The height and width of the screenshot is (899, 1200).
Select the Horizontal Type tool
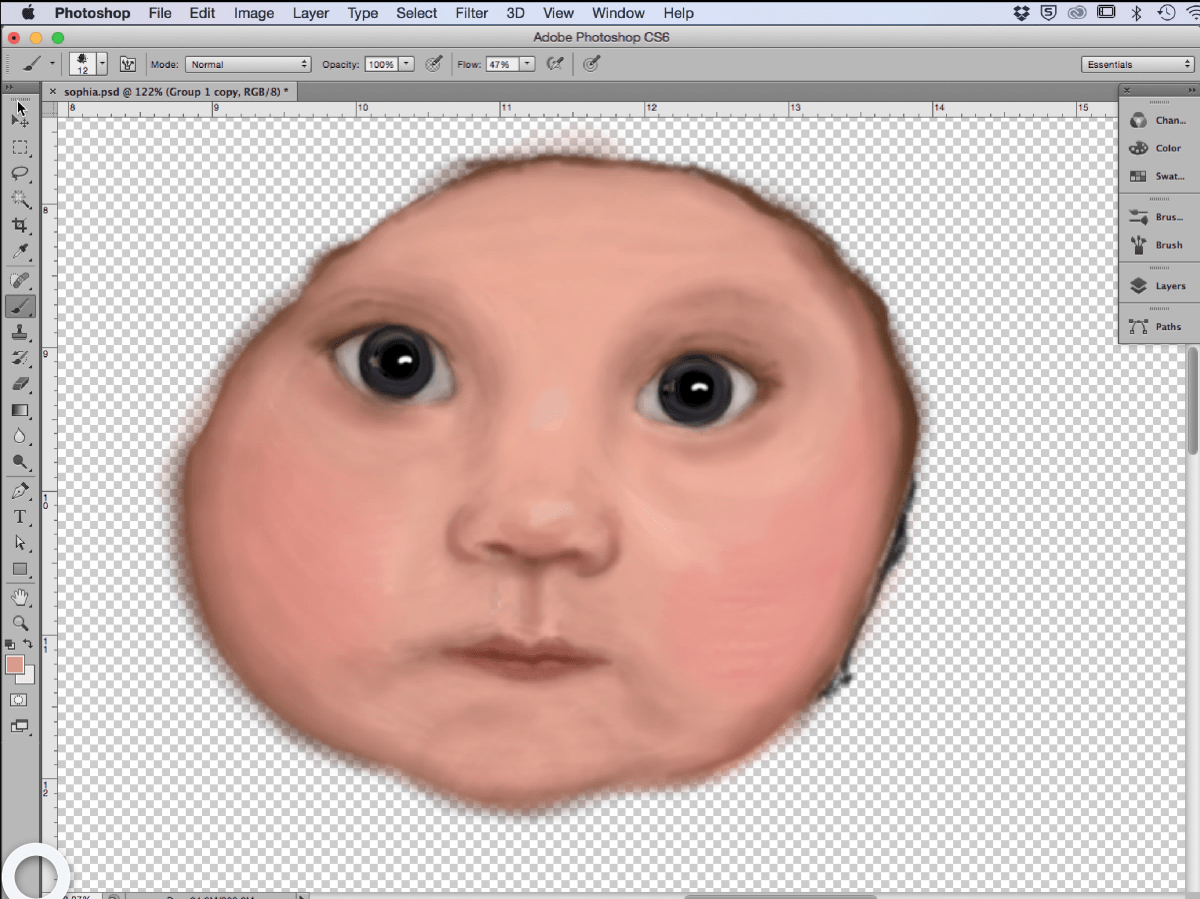[x=20, y=517]
